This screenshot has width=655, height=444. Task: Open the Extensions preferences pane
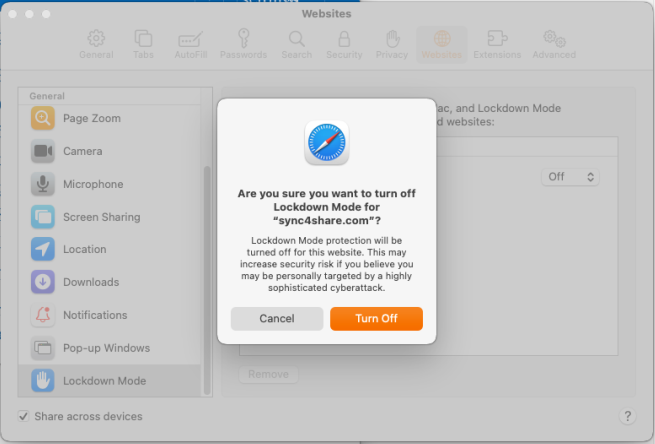coord(497,45)
